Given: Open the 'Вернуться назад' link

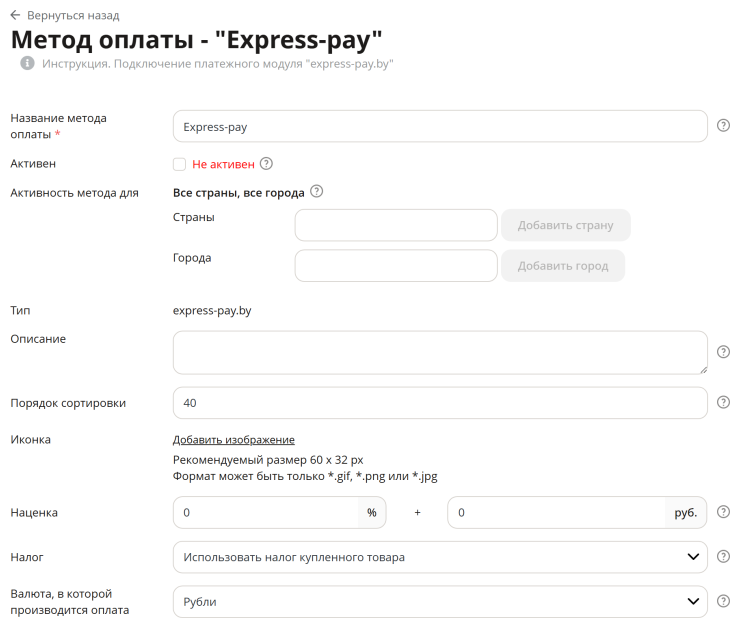Looking at the screenshot, I should (73, 16).
